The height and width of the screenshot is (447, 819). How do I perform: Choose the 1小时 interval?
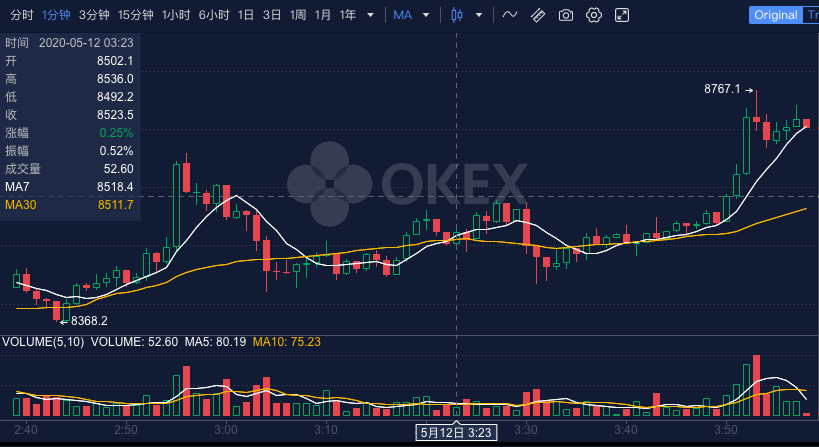pyautogui.click(x=176, y=15)
